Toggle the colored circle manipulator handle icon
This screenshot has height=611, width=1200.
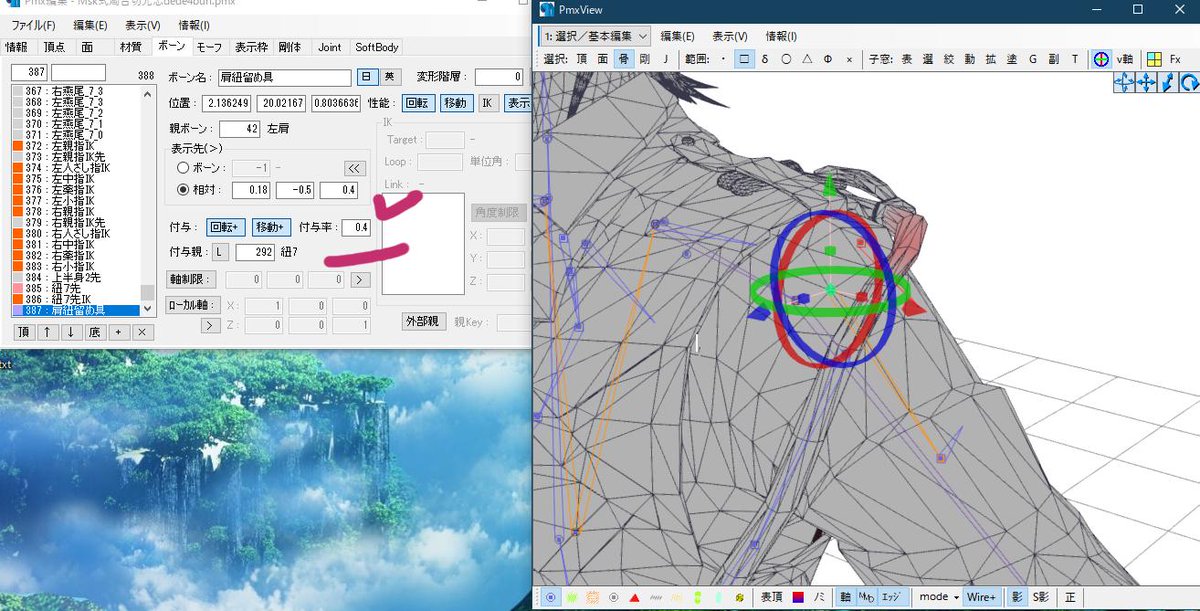(1101, 59)
